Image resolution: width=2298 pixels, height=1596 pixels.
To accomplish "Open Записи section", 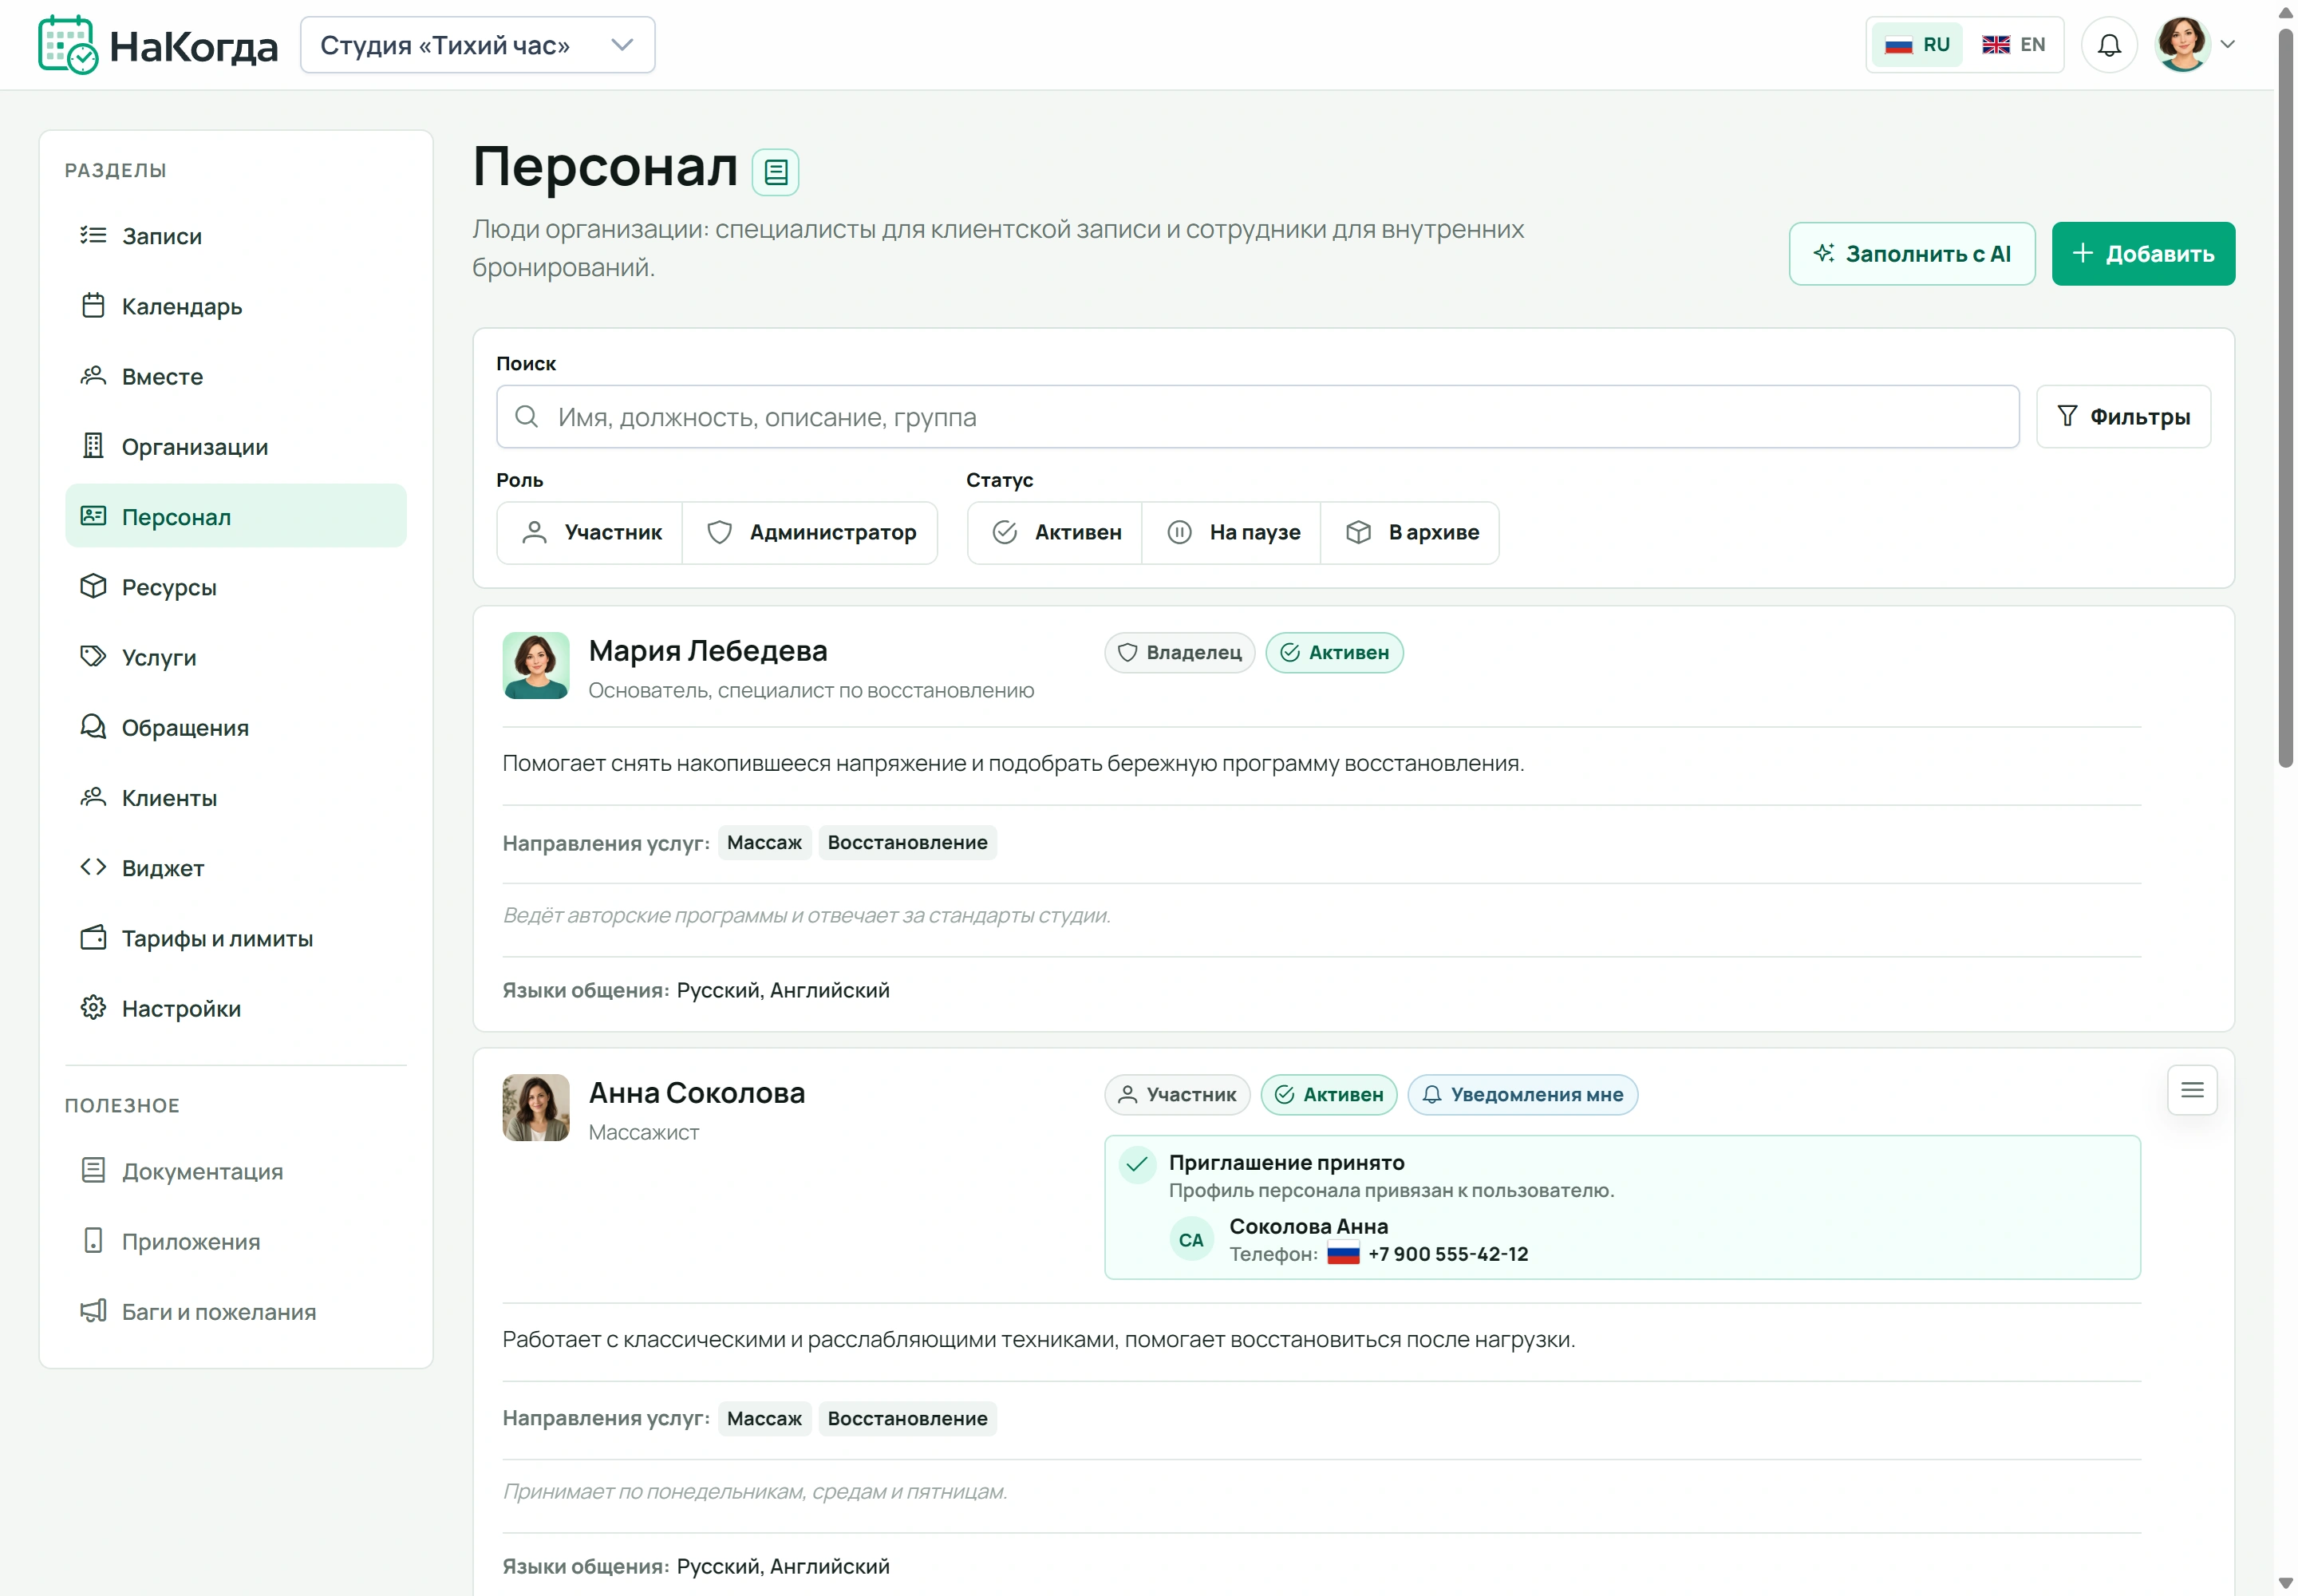I will [x=236, y=236].
